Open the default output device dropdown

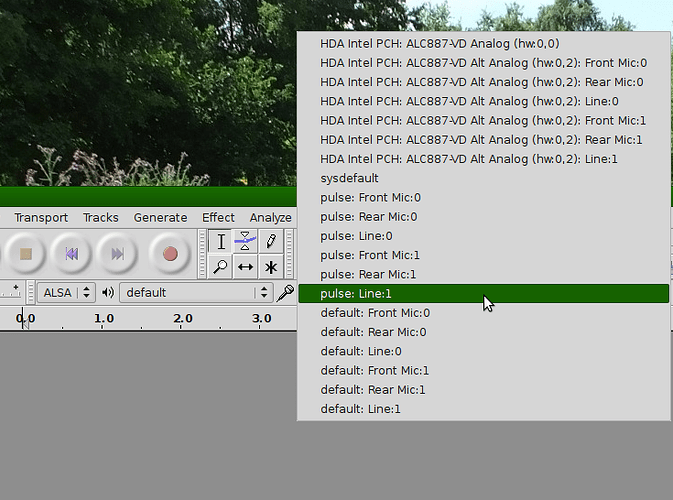click(x=196, y=293)
